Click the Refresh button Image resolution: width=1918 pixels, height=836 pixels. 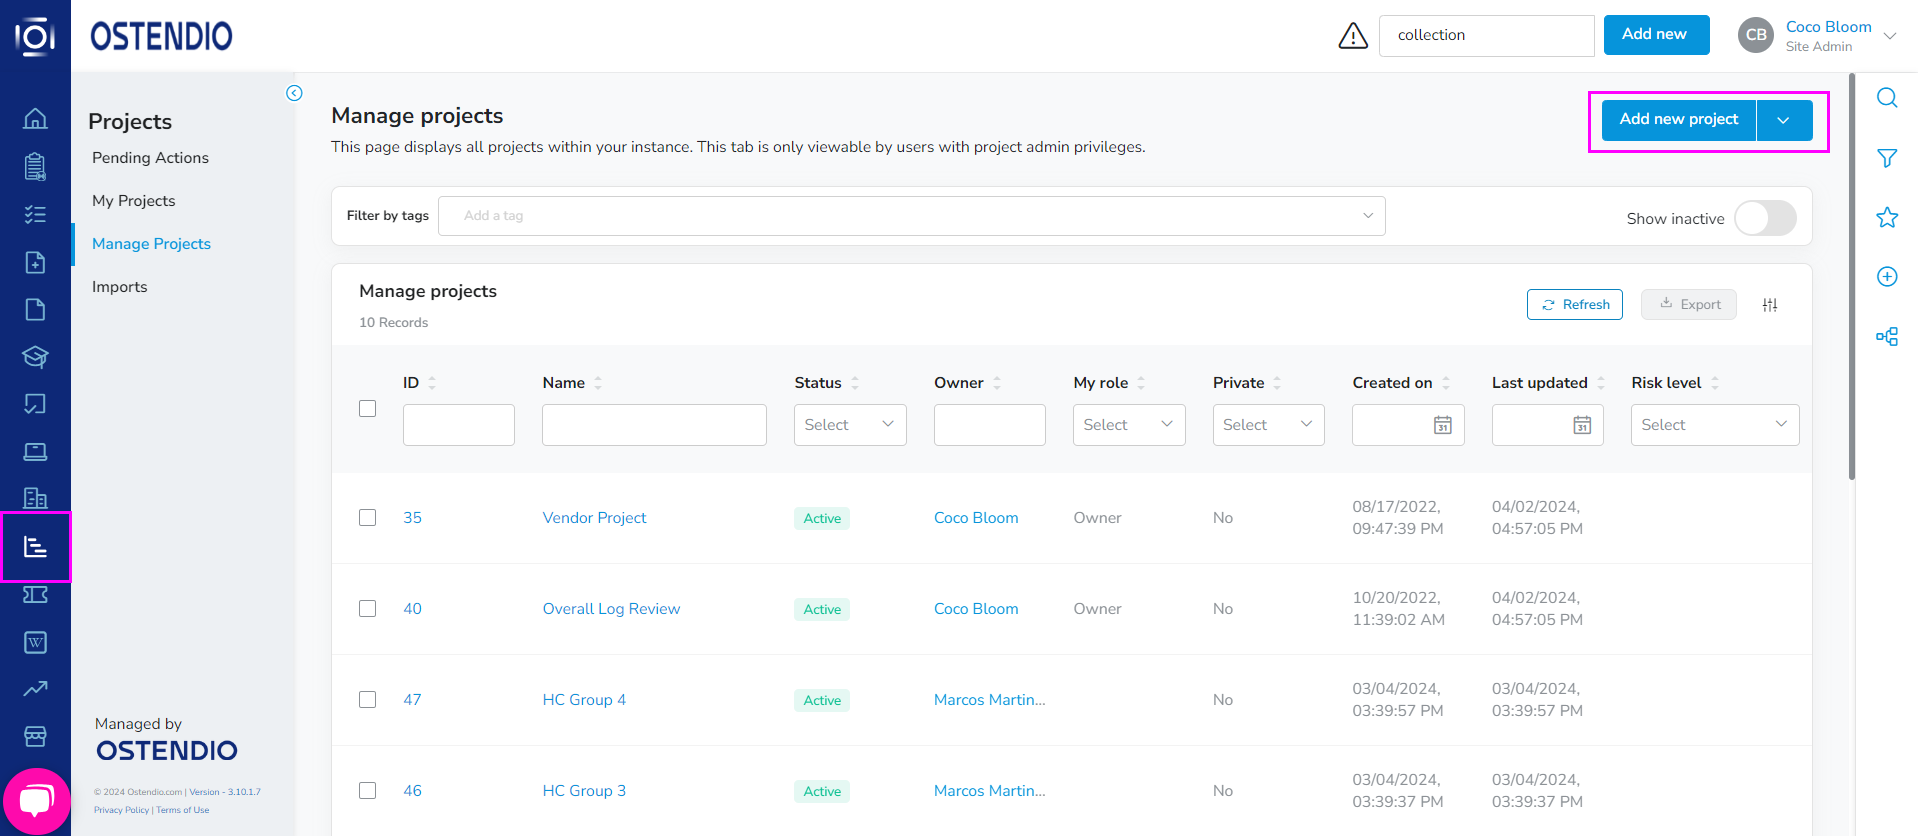point(1575,305)
